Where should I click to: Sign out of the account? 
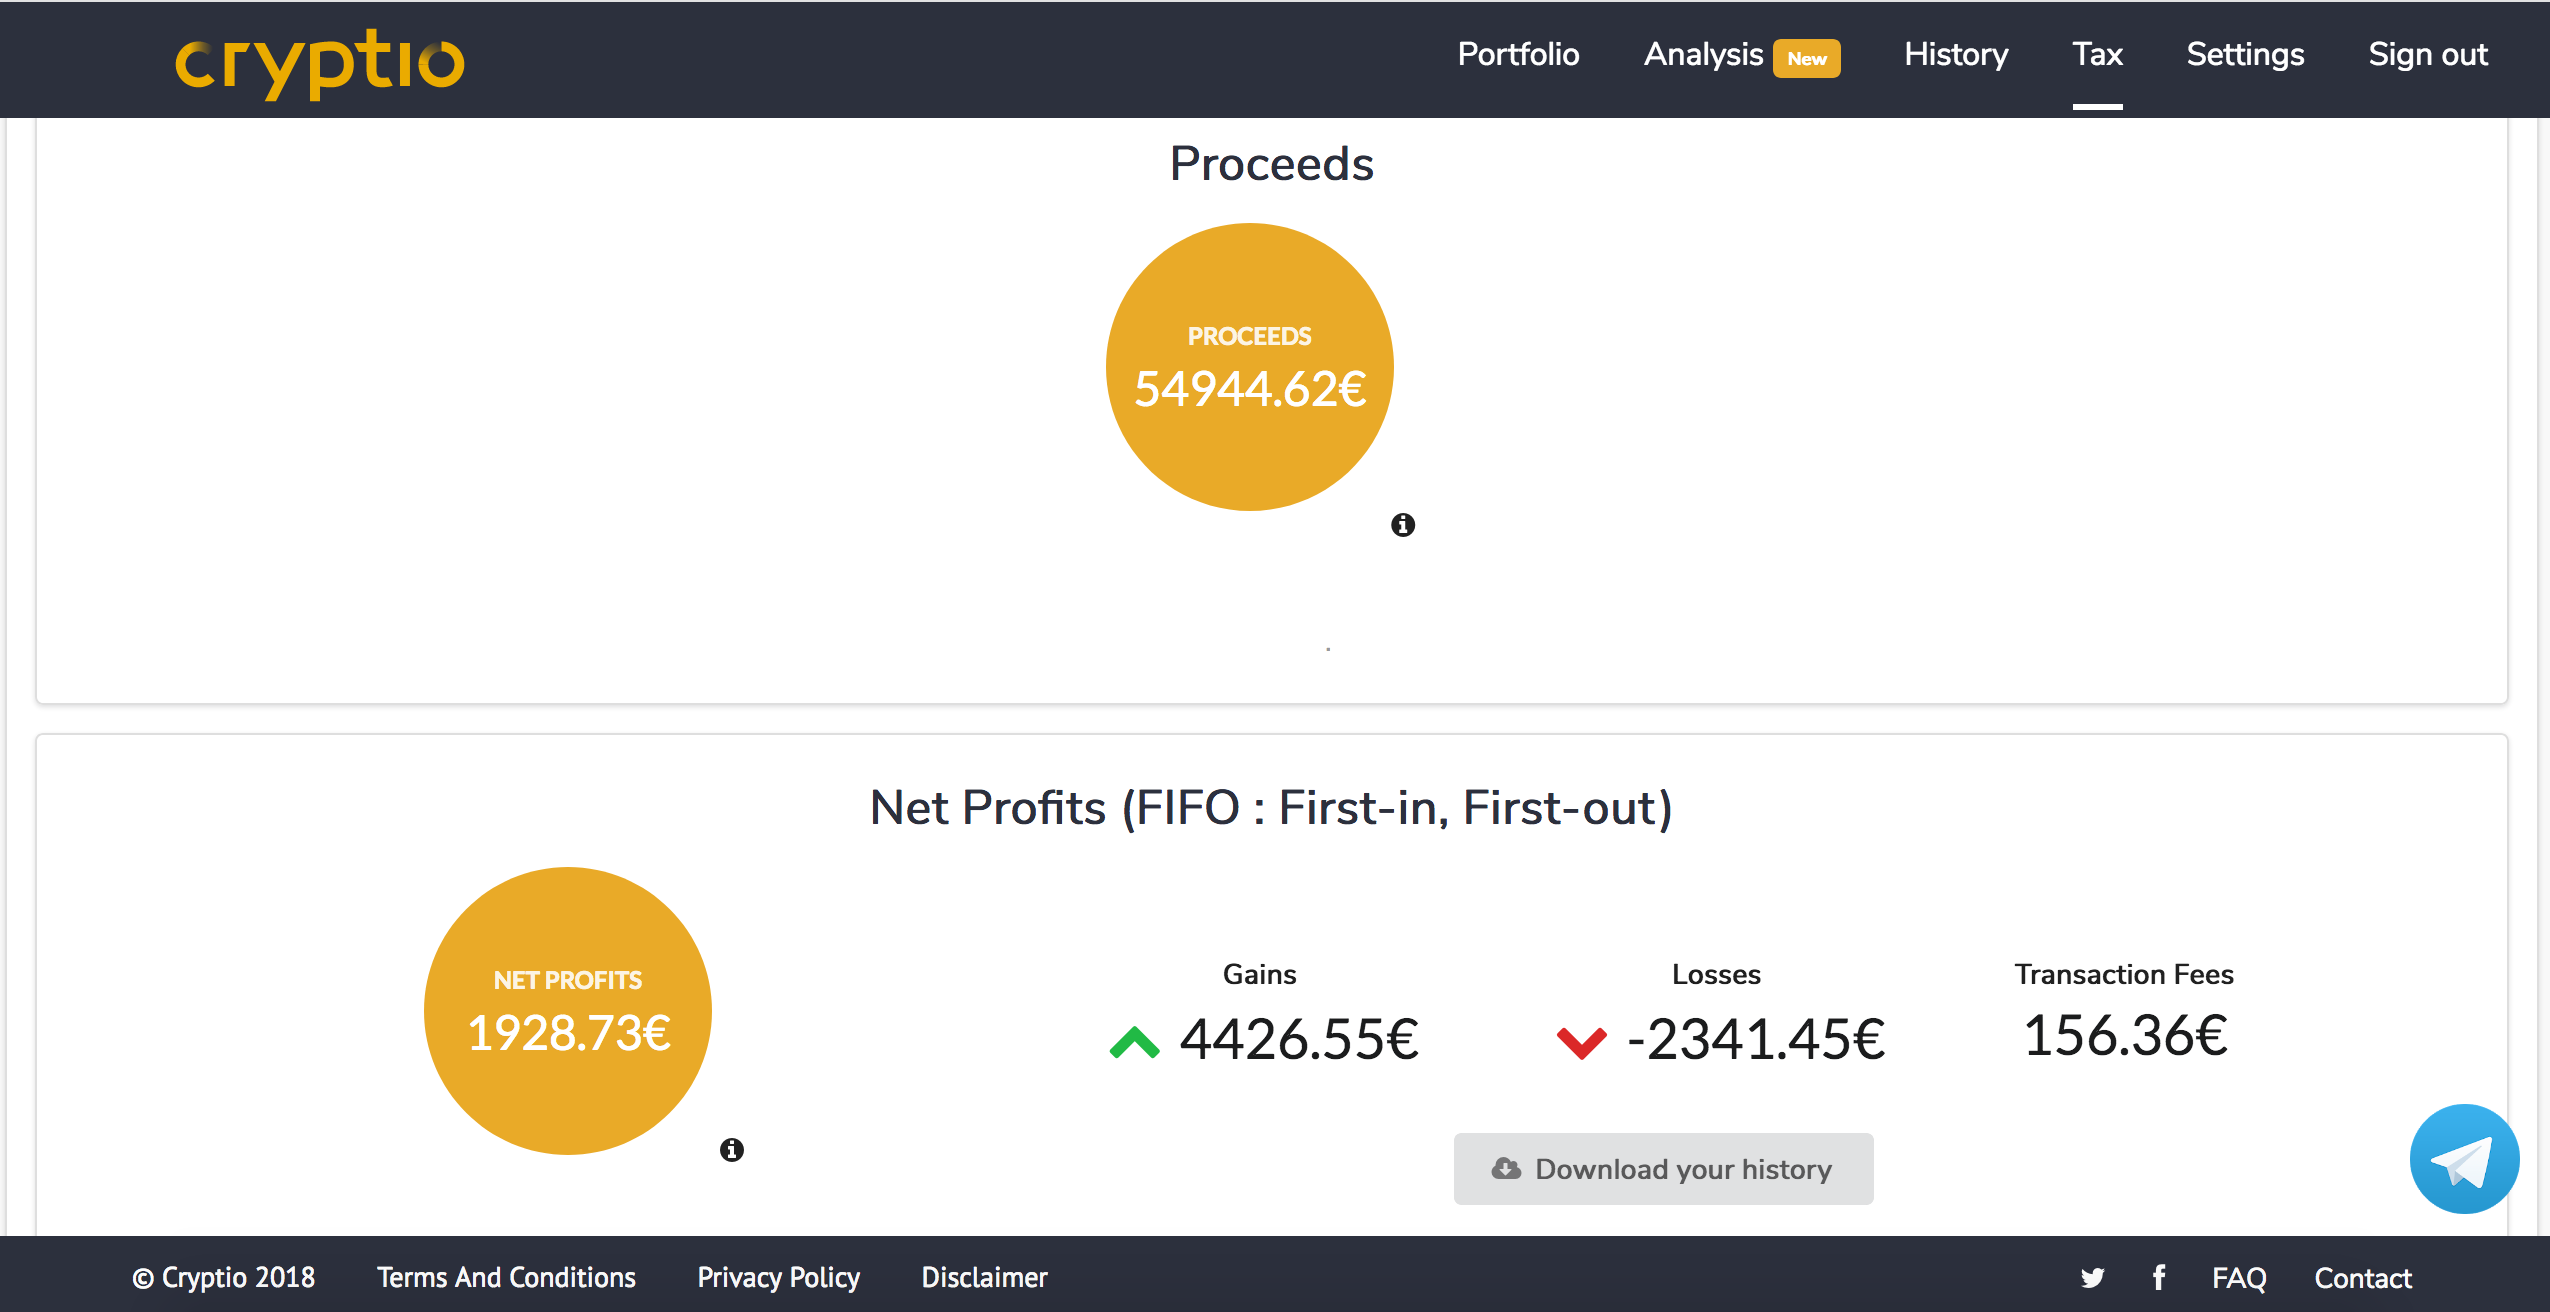[x=2427, y=54]
